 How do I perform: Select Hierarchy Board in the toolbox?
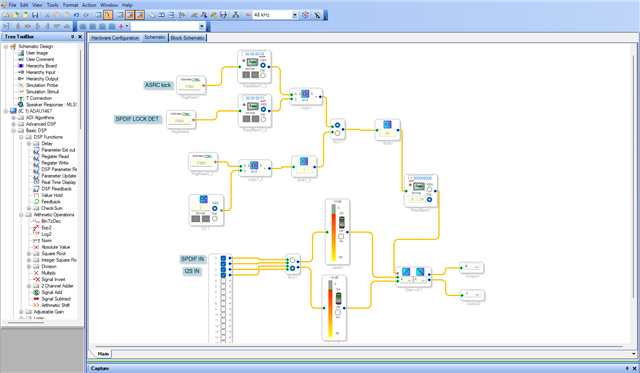point(41,66)
